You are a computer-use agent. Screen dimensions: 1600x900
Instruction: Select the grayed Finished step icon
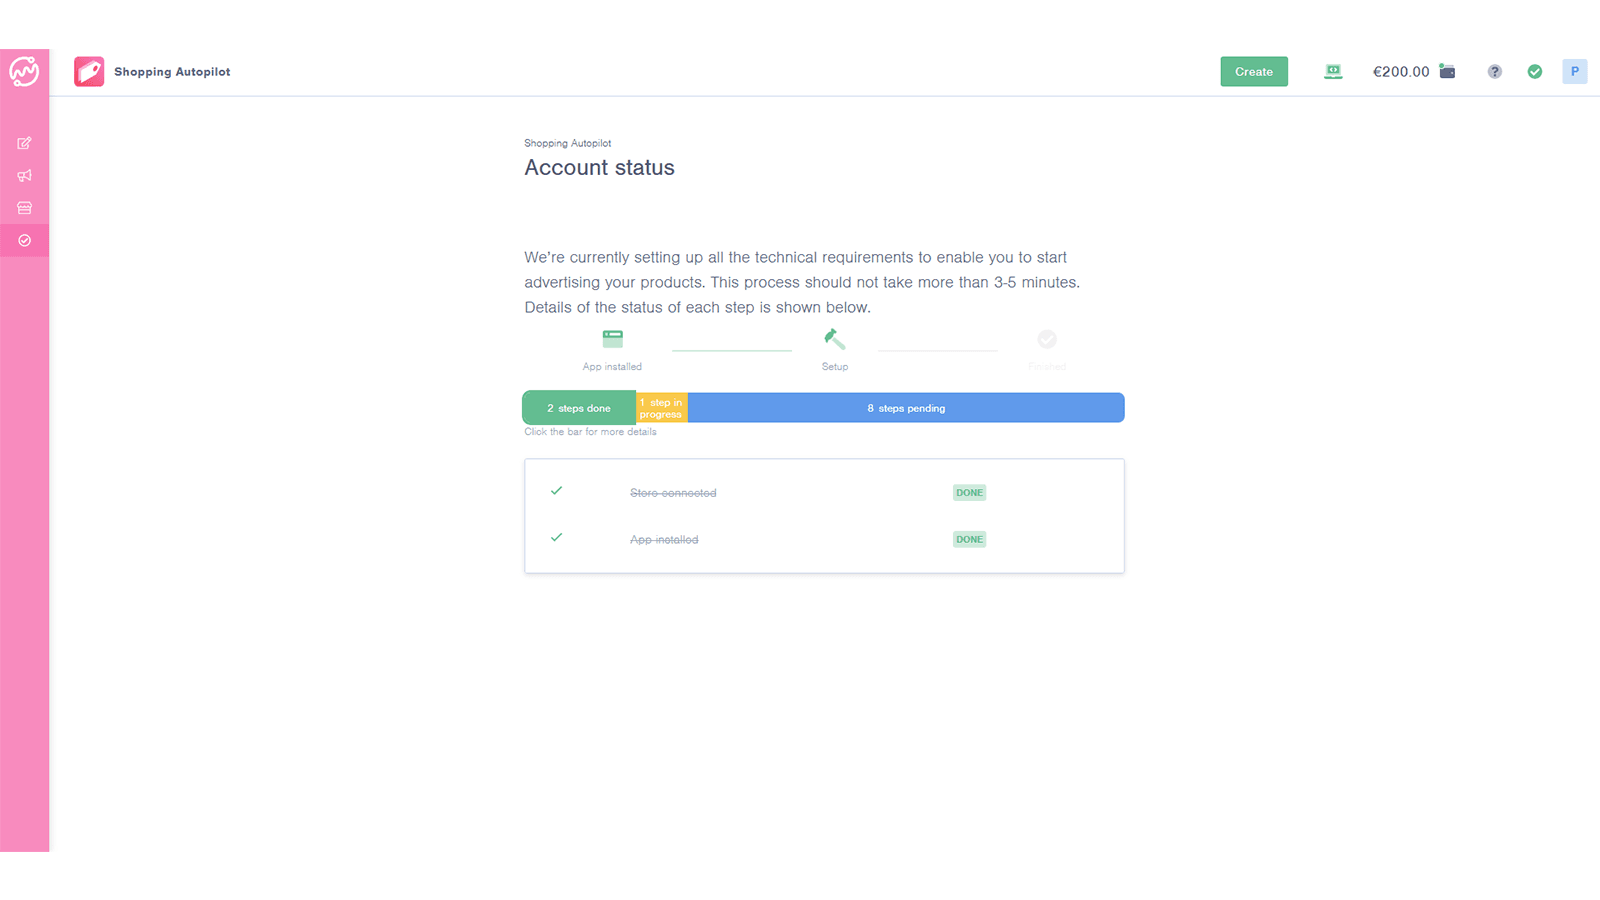(x=1046, y=340)
